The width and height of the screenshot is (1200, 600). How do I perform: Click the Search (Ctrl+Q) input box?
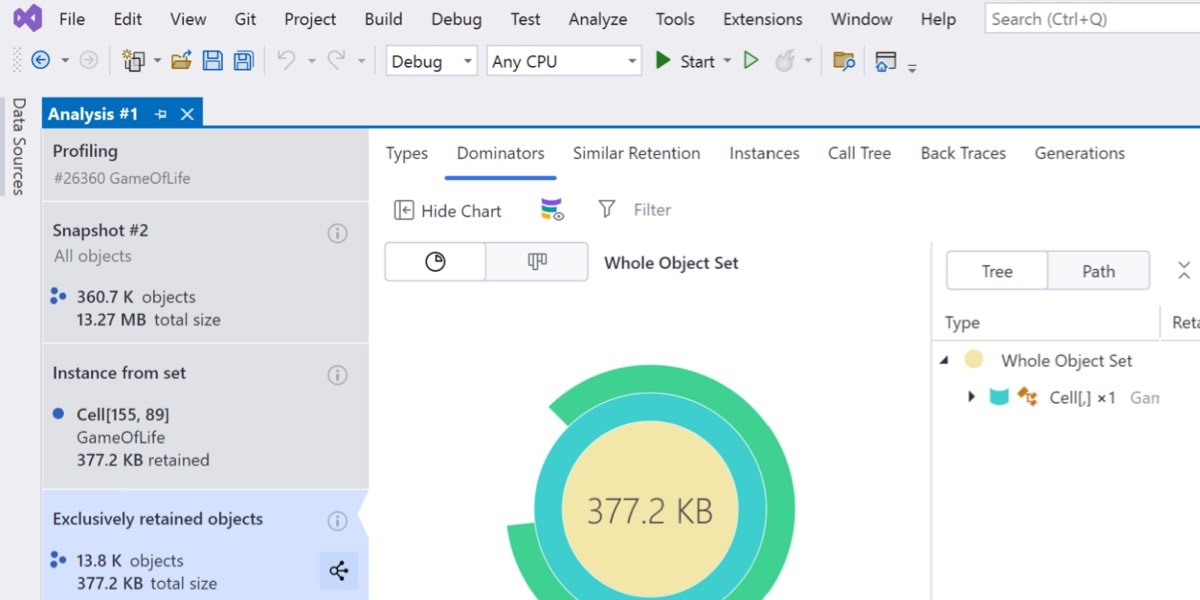[1090, 19]
